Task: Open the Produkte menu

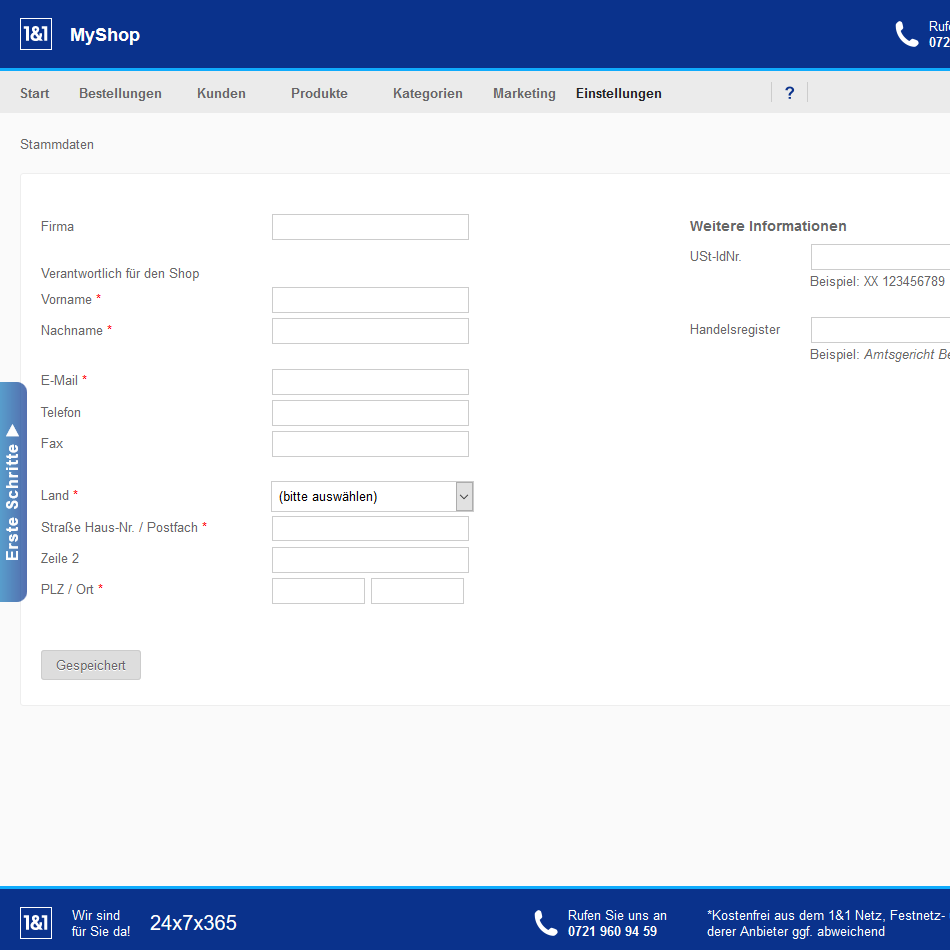Action: pyautogui.click(x=319, y=93)
